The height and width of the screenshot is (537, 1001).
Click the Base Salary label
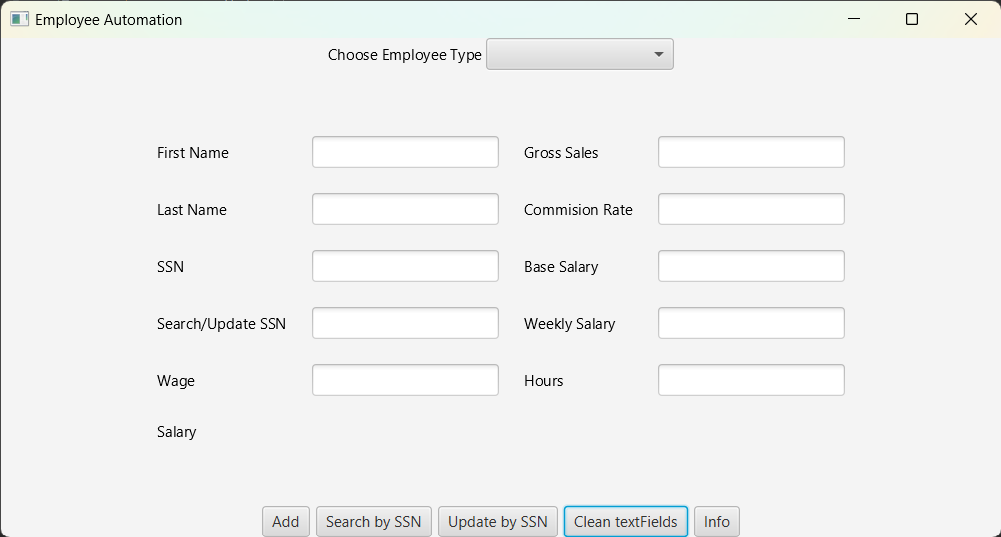(x=561, y=267)
